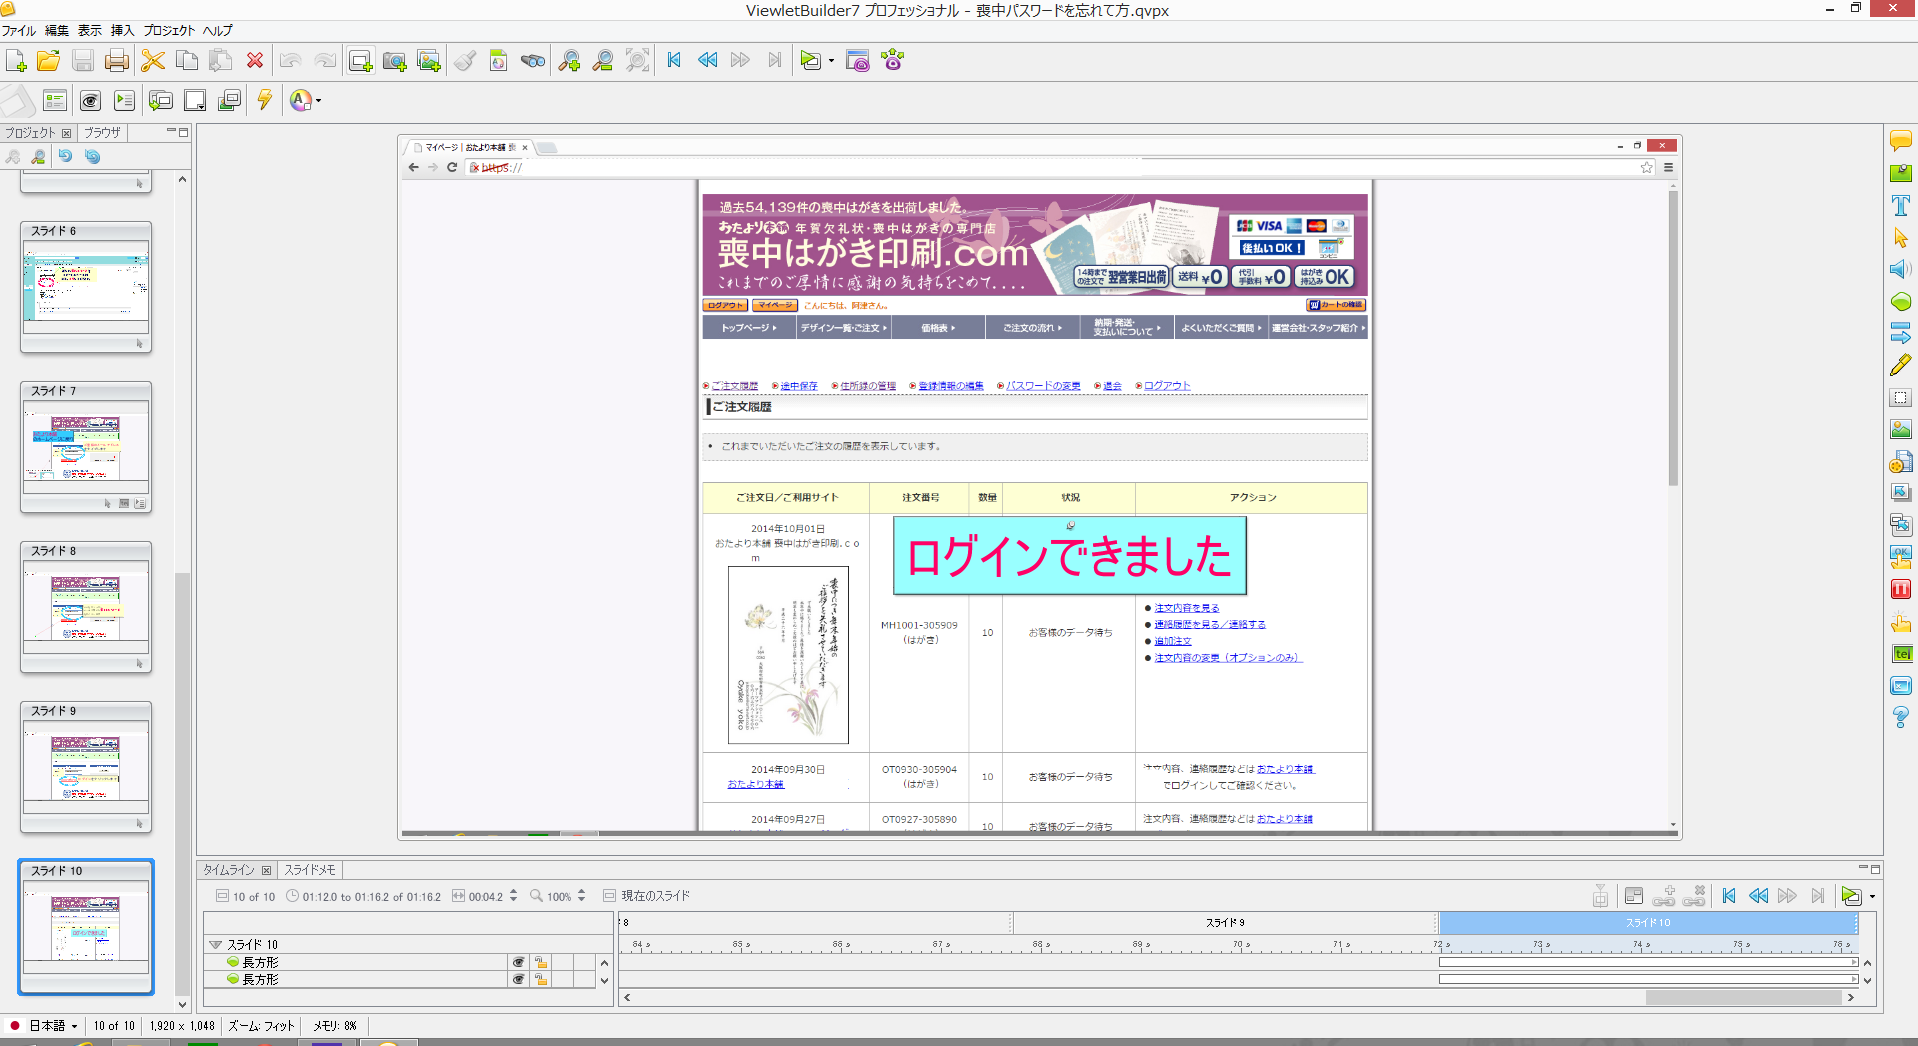Select the ログインできました text box
The width and height of the screenshot is (1918, 1046).
coord(1069,556)
